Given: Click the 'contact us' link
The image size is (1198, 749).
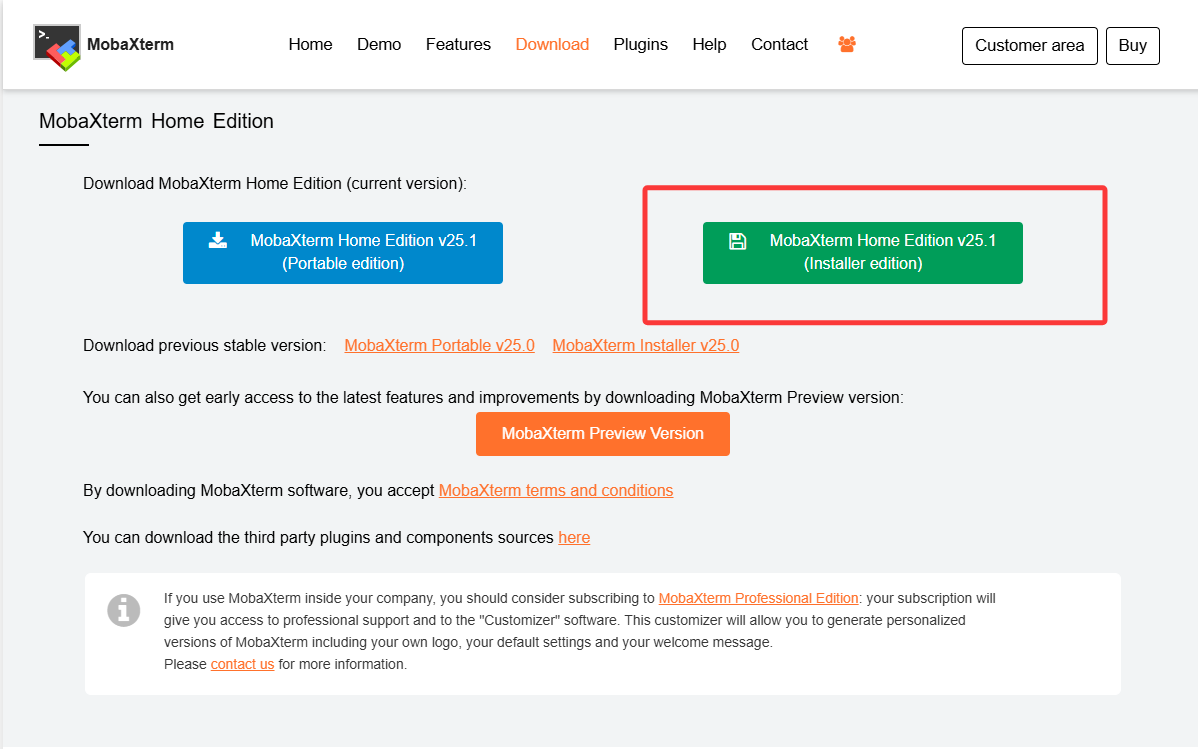Looking at the screenshot, I should tap(242, 664).
